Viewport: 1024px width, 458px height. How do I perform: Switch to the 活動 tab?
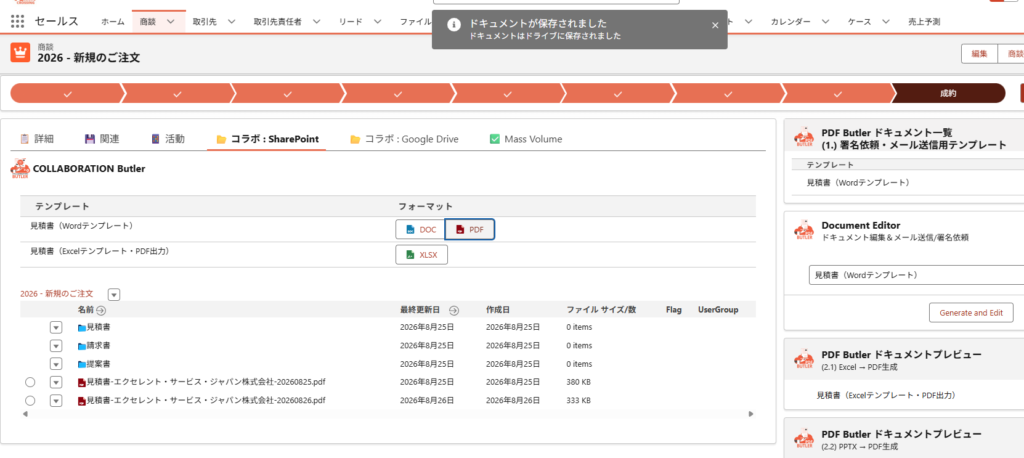(x=168, y=139)
